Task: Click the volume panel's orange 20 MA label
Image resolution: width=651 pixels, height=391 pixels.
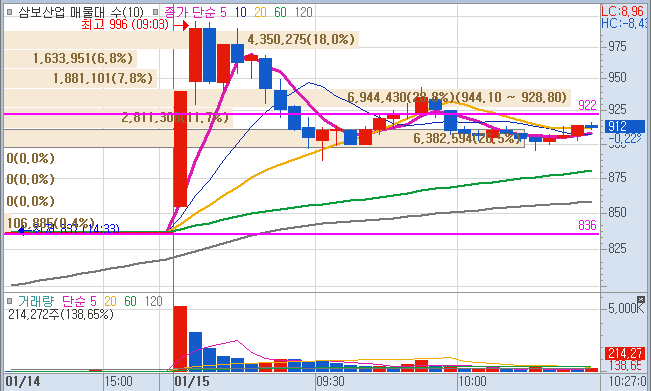Action: click(x=110, y=301)
